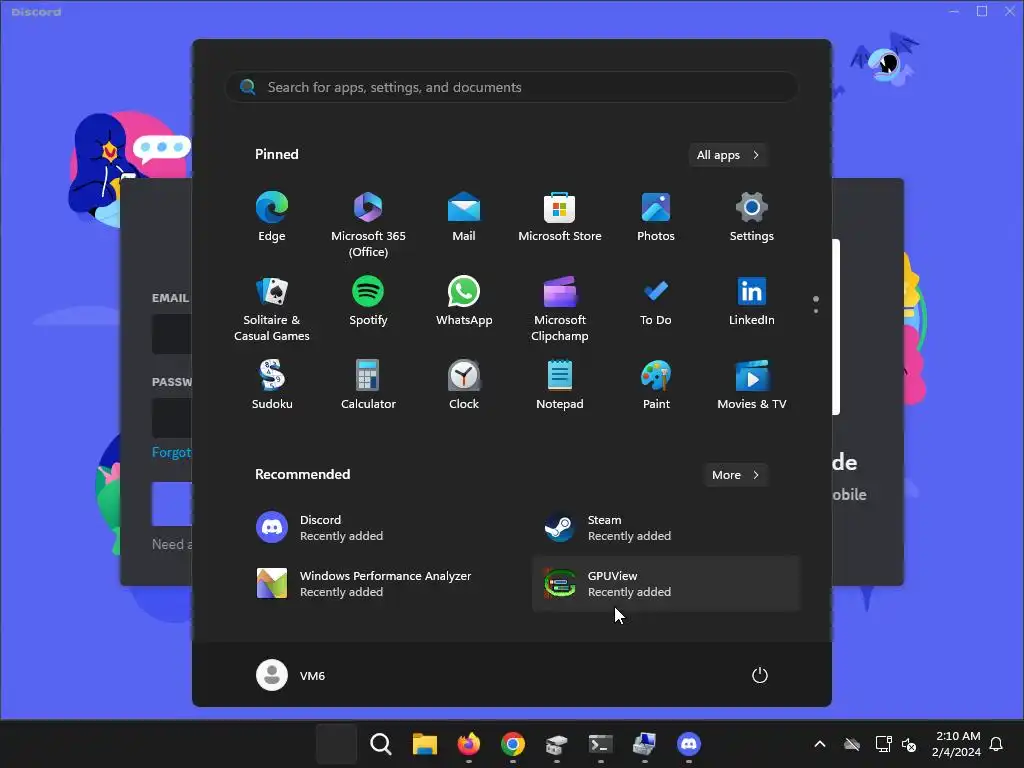
Task: Open Settings from pinned apps
Action: (752, 217)
